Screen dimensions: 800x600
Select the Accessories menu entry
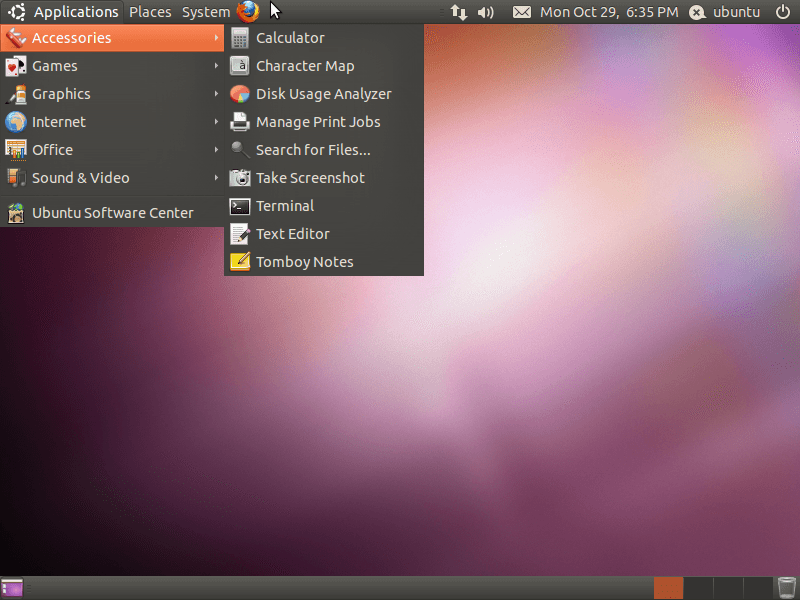click(x=112, y=38)
